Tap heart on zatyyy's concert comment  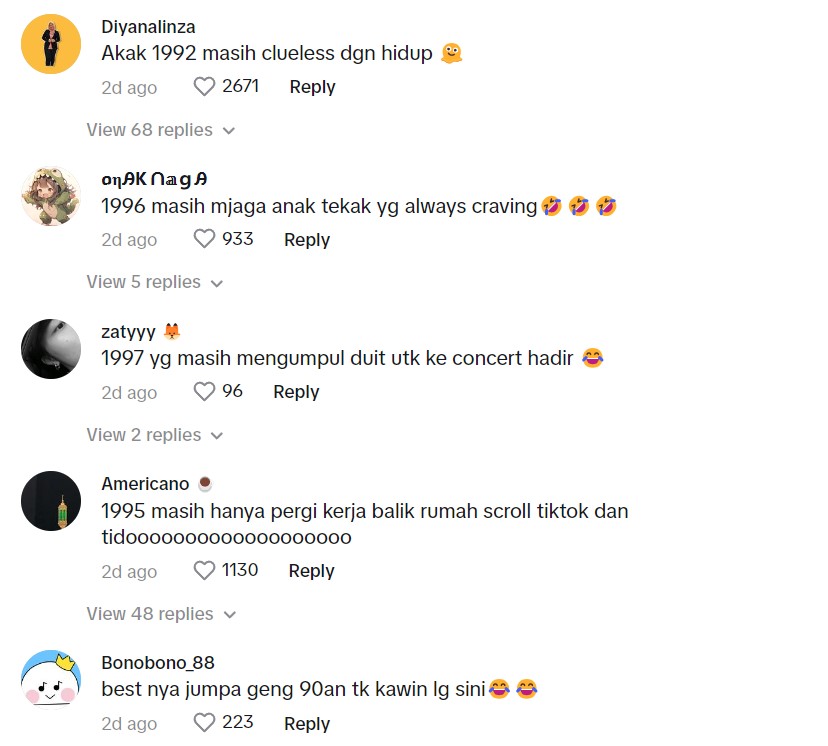pos(204,392)
